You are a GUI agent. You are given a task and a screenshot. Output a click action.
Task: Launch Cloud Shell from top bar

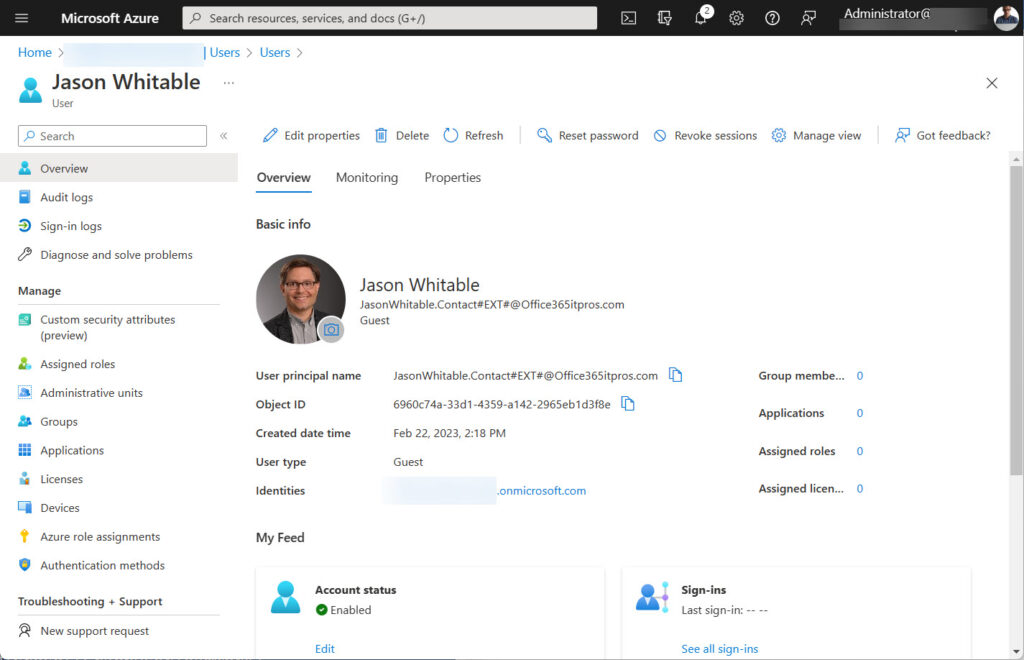coord(628,18)
